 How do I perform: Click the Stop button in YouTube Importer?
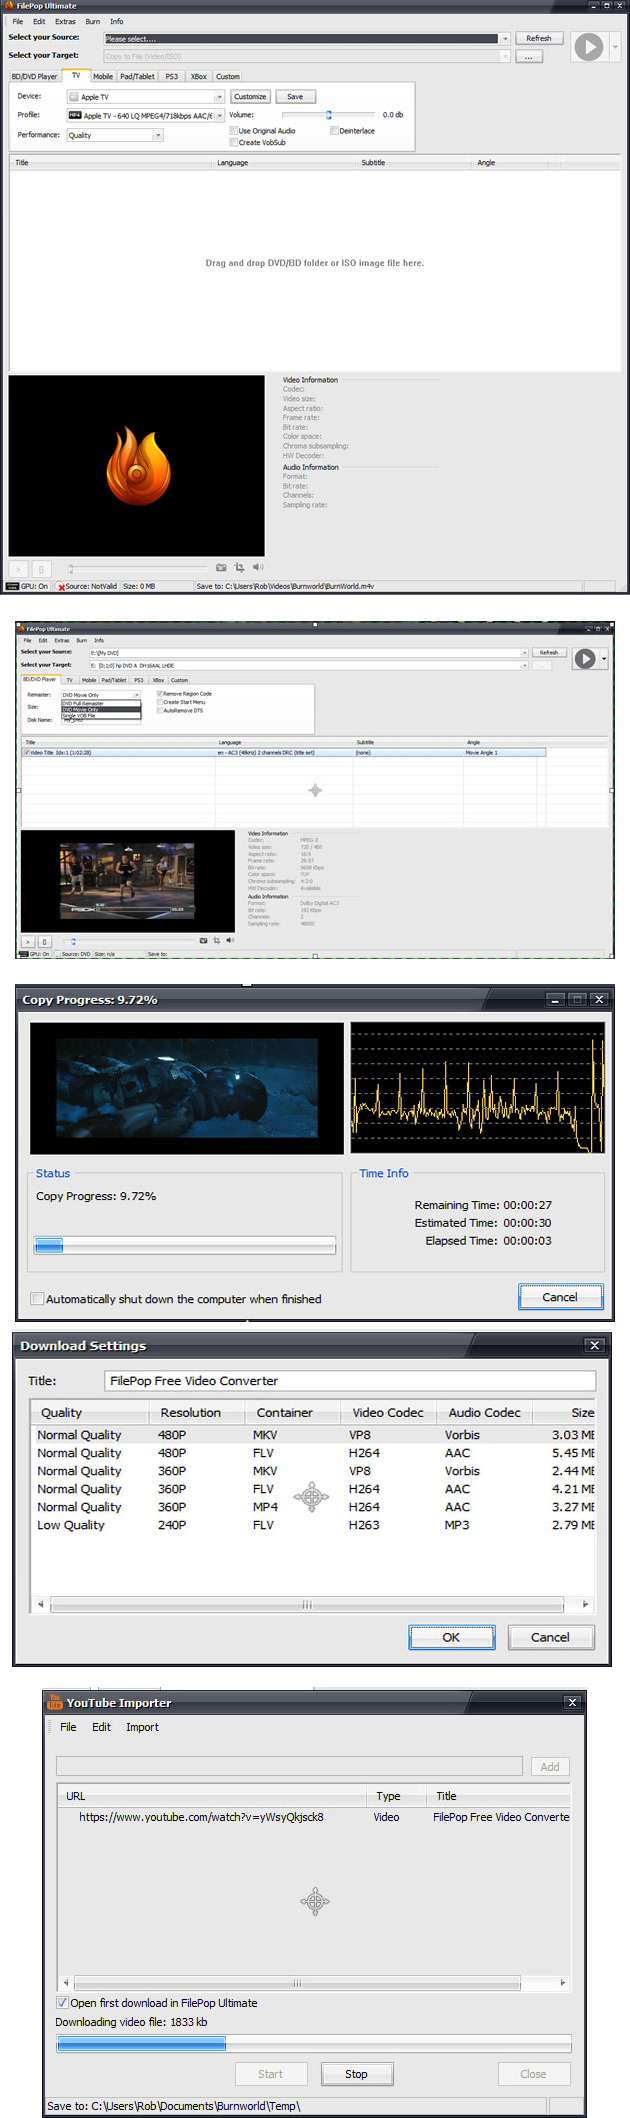click(356, 2074)
